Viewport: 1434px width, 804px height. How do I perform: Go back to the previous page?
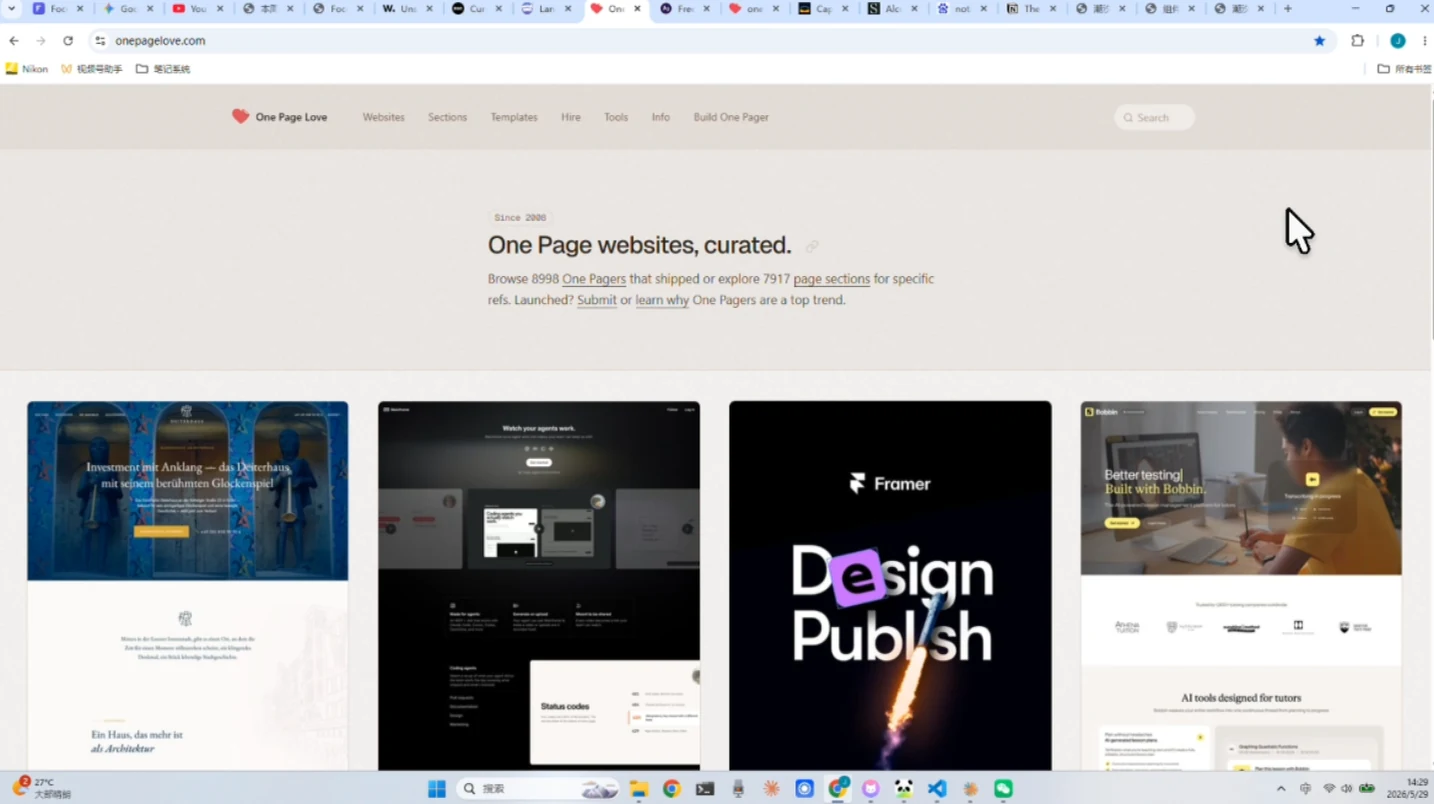coord(14,41)
